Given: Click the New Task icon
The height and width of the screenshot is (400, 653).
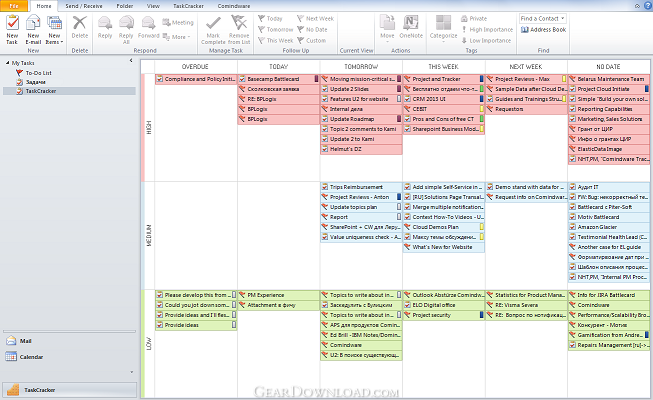Looking at the screenshot, I should pyautogui.click(x=12, y=23).
